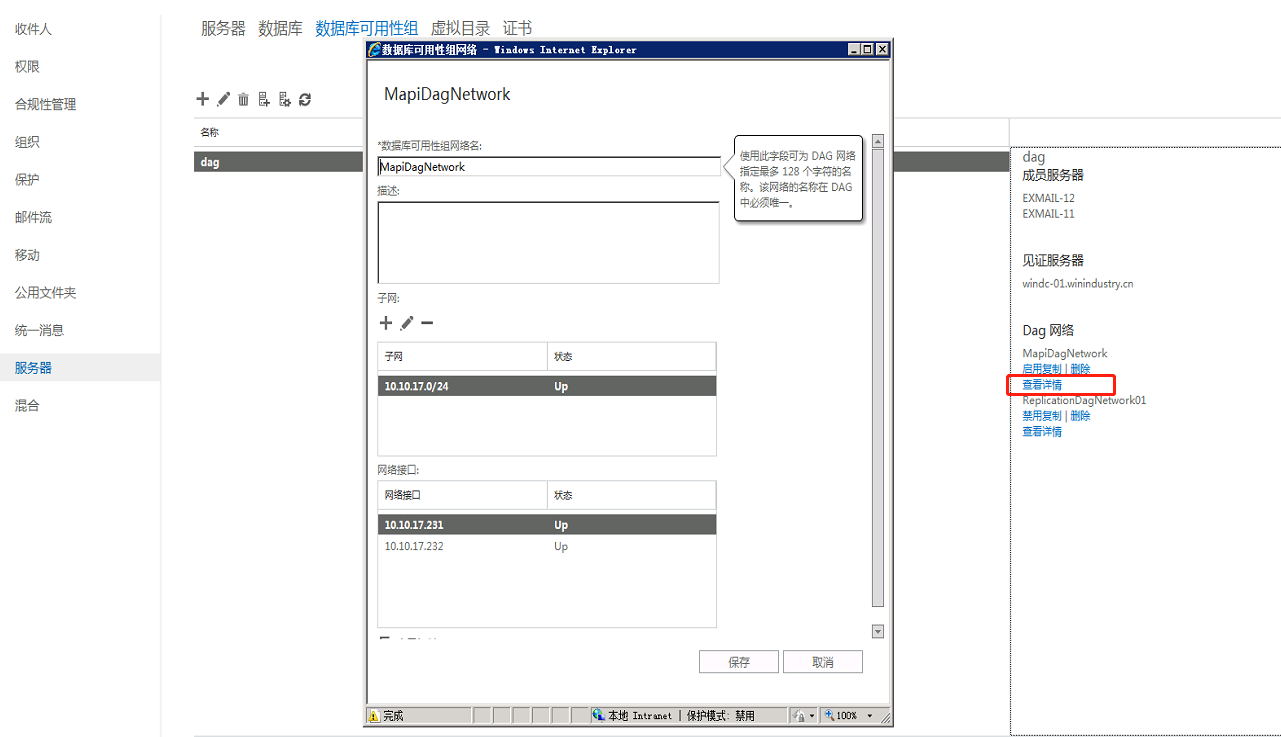Open 保护 in the sidebar
The image size is (1281, 737).
(27, 180)
